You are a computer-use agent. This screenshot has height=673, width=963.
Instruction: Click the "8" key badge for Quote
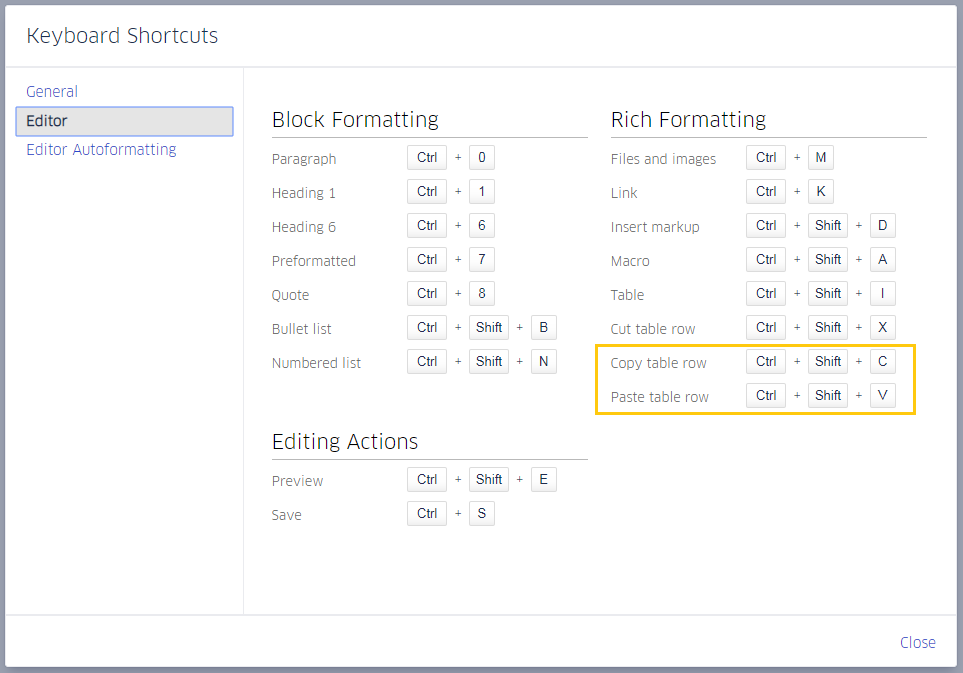click(481, 293)
